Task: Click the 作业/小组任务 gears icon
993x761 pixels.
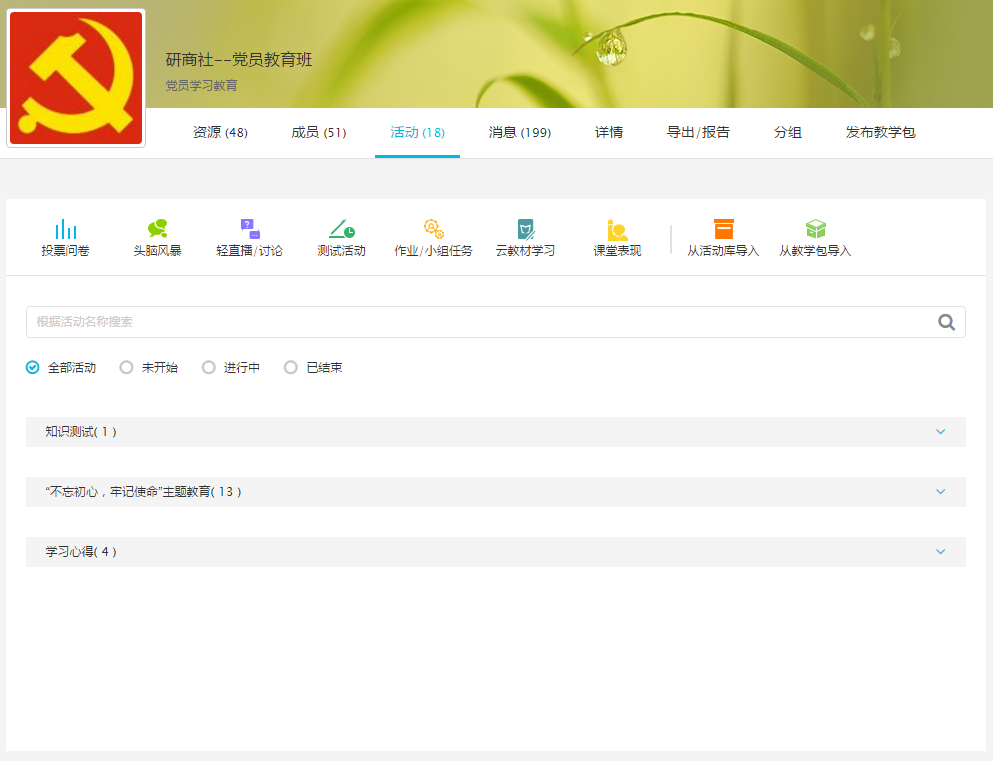Action: pyautogui.click(x=433, y=229)
